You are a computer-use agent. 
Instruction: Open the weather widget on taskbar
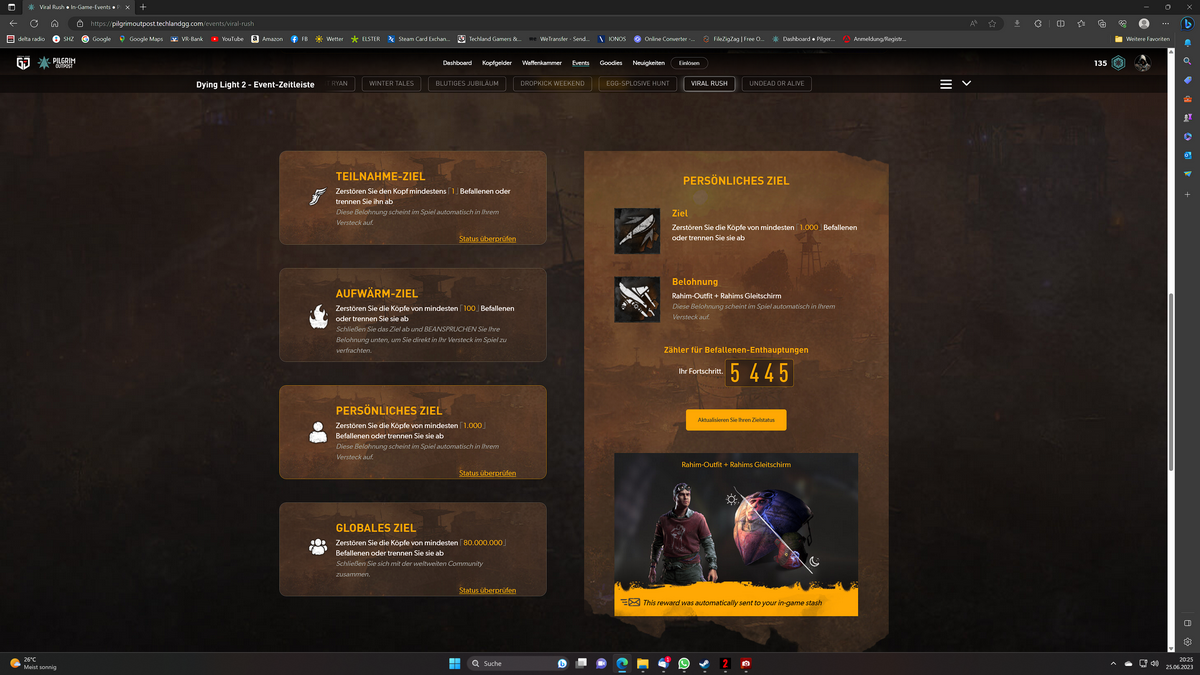[x=32, y=663]
